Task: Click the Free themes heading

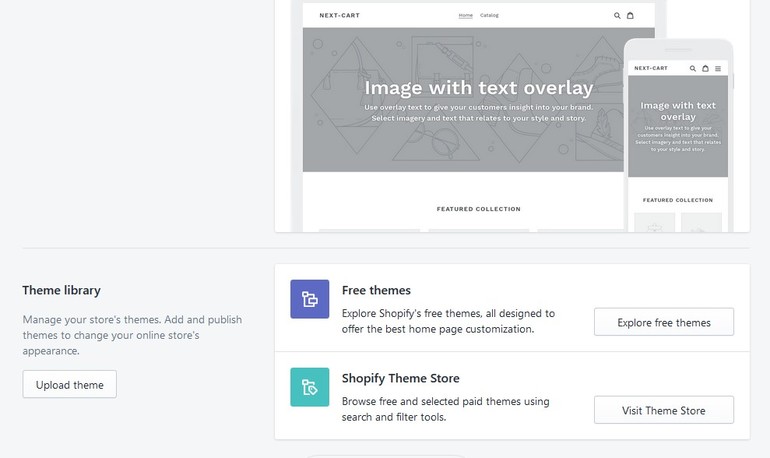Action: coord(376,290)
